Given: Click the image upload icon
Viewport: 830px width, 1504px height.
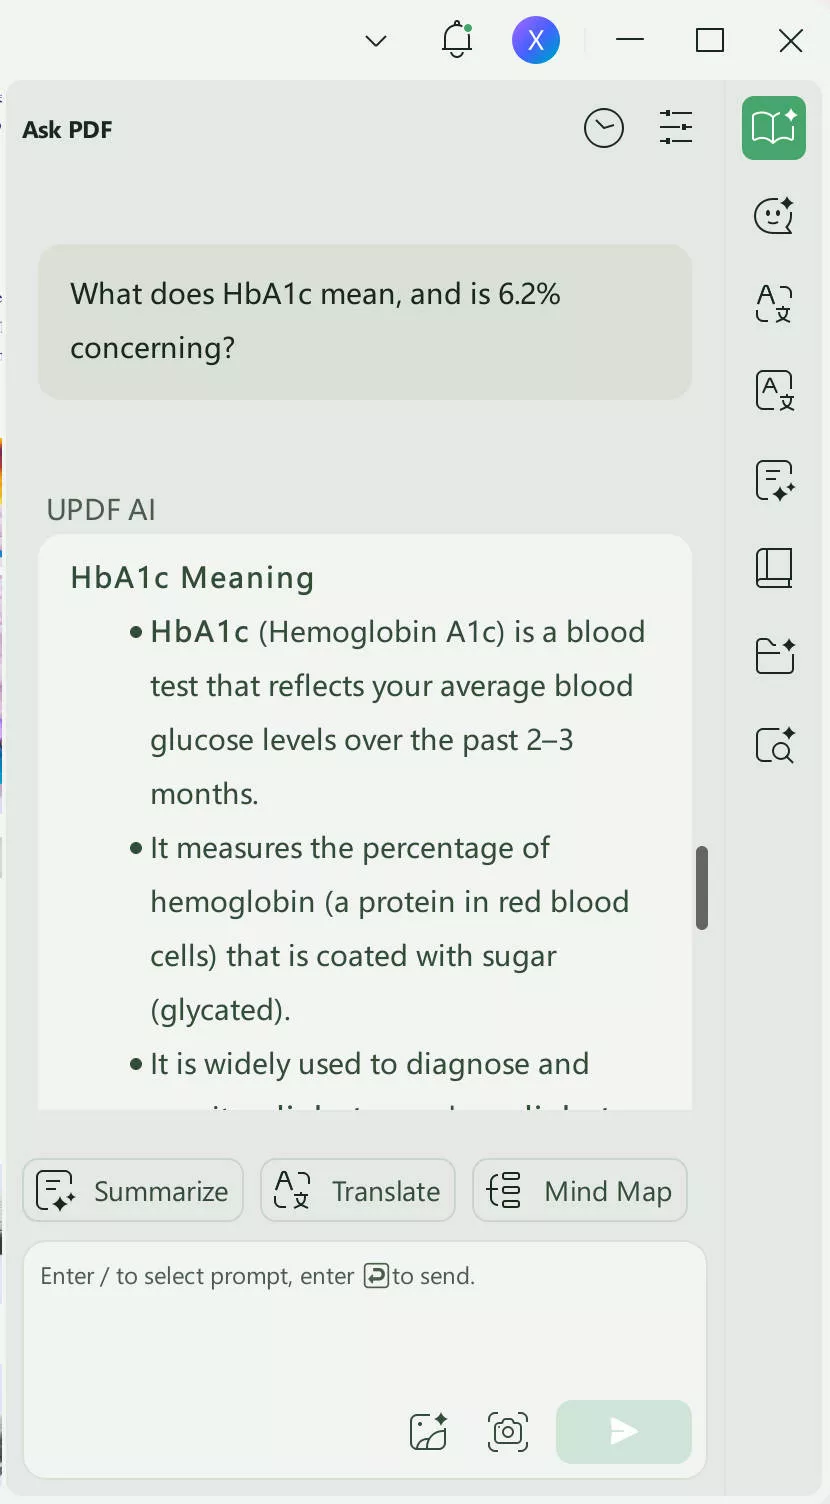Looking at the screenshot, I should 427,1432.
